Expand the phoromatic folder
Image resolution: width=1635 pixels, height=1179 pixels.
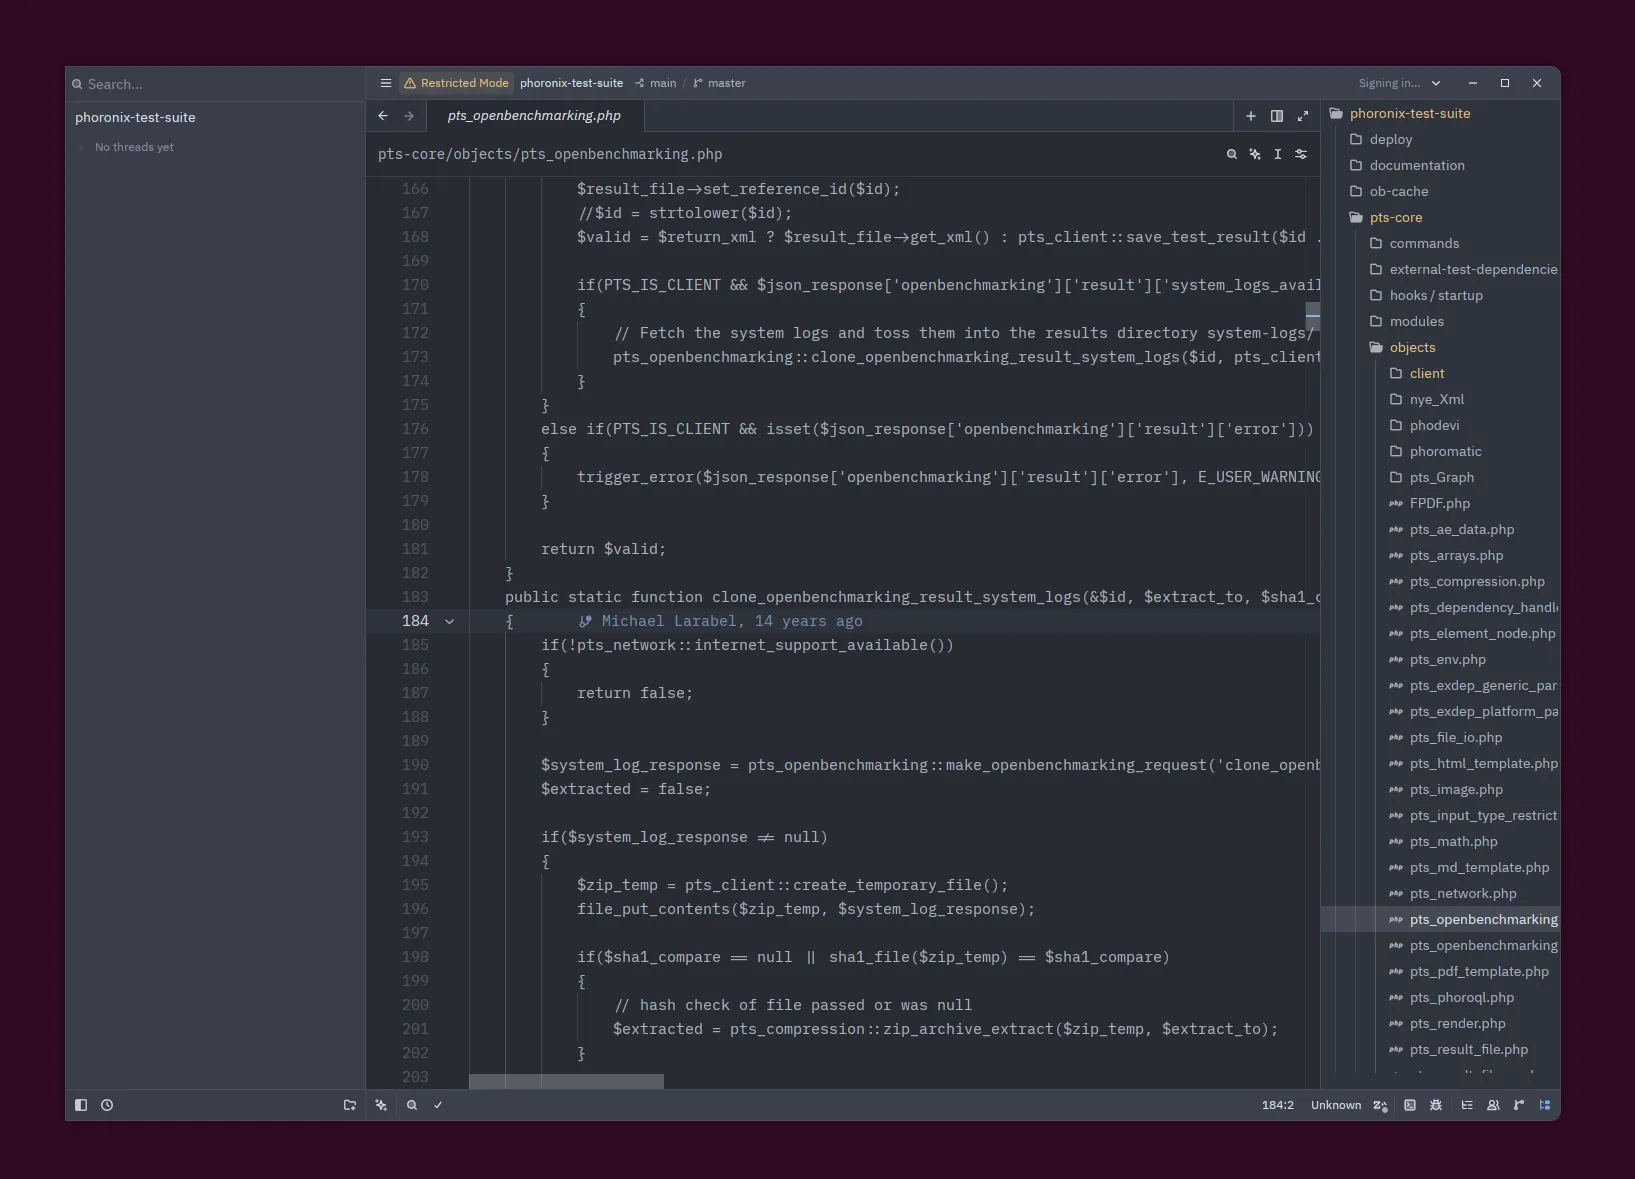tap(1445, 451)
